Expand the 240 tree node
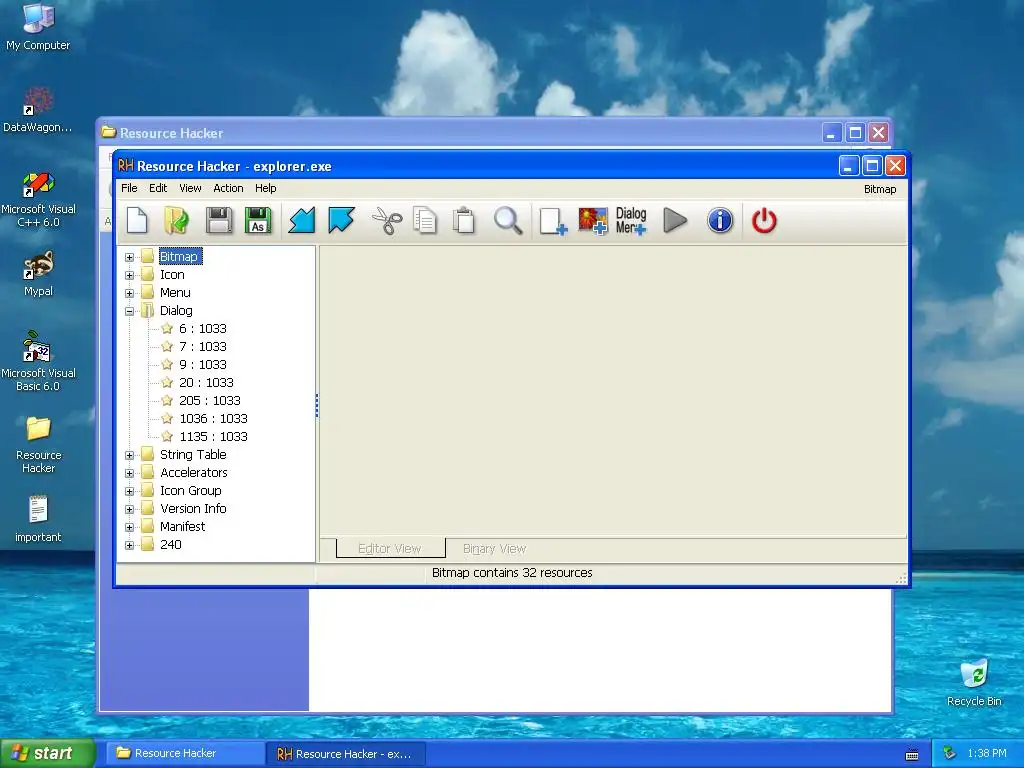This screenshot has width=1024, height=768. click(129, 545)
